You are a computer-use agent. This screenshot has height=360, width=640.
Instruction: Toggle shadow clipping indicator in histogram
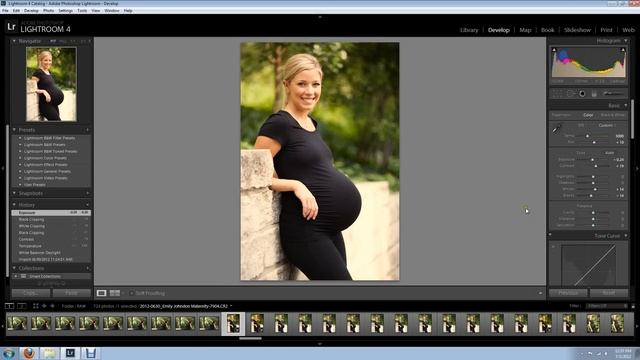click(x=554, y=50)
